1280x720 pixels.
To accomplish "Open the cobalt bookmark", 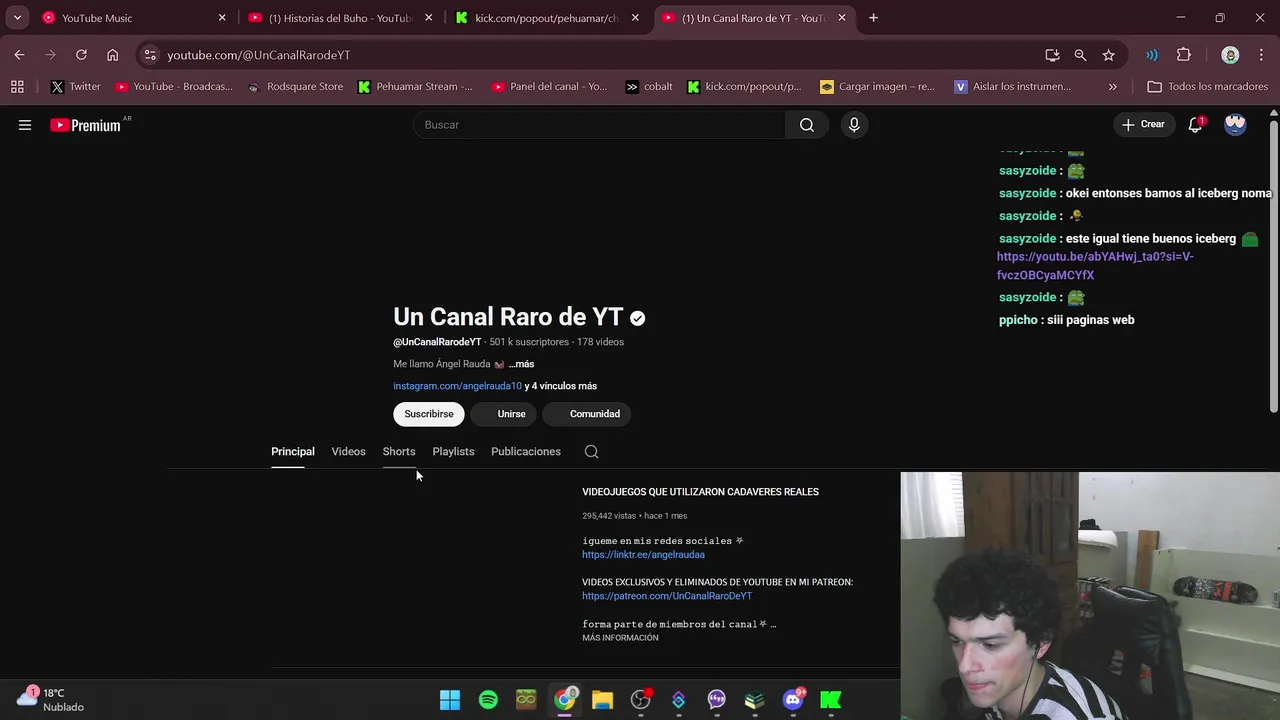I will tap(649, 87).
